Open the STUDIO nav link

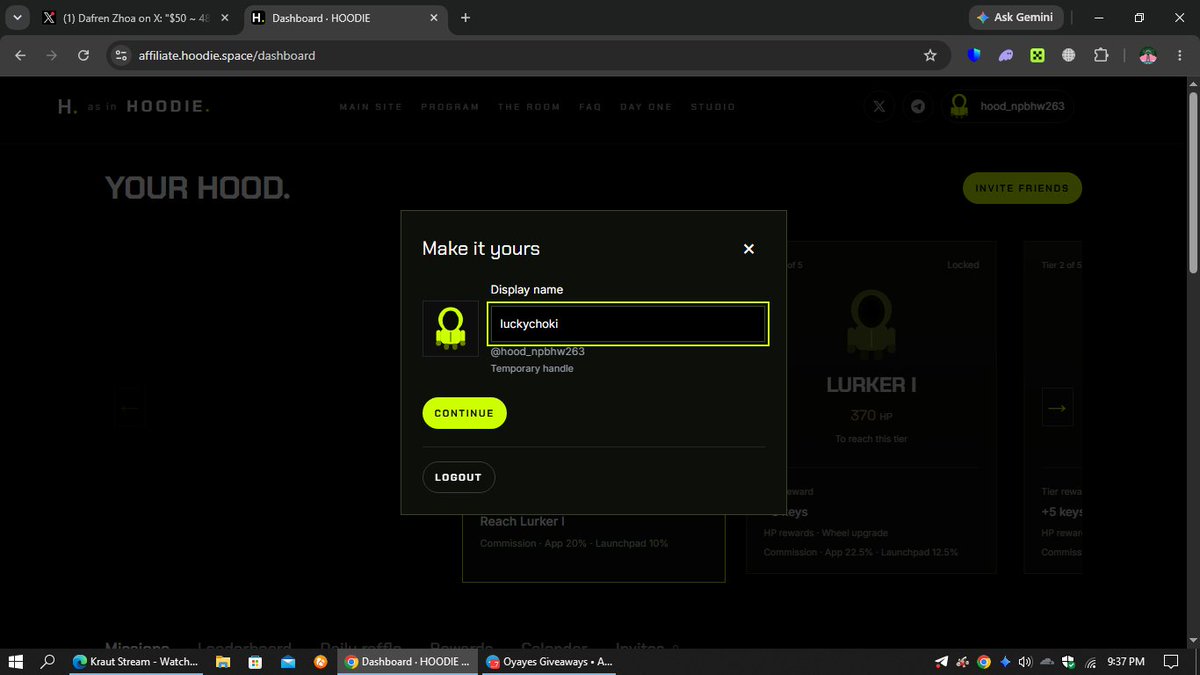(713, 107)
